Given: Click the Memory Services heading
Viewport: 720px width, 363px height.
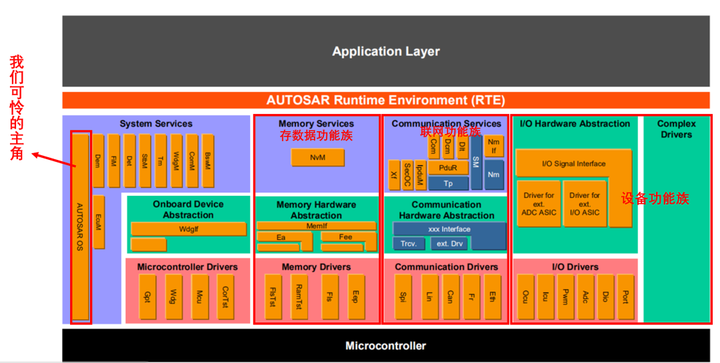Looking at the screenshot, I should [316, 123].
